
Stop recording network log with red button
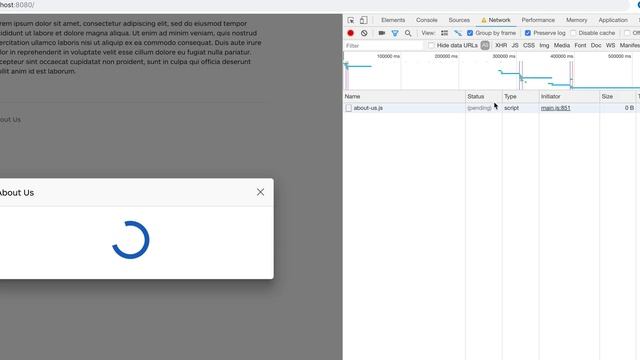tap(351, 33)
